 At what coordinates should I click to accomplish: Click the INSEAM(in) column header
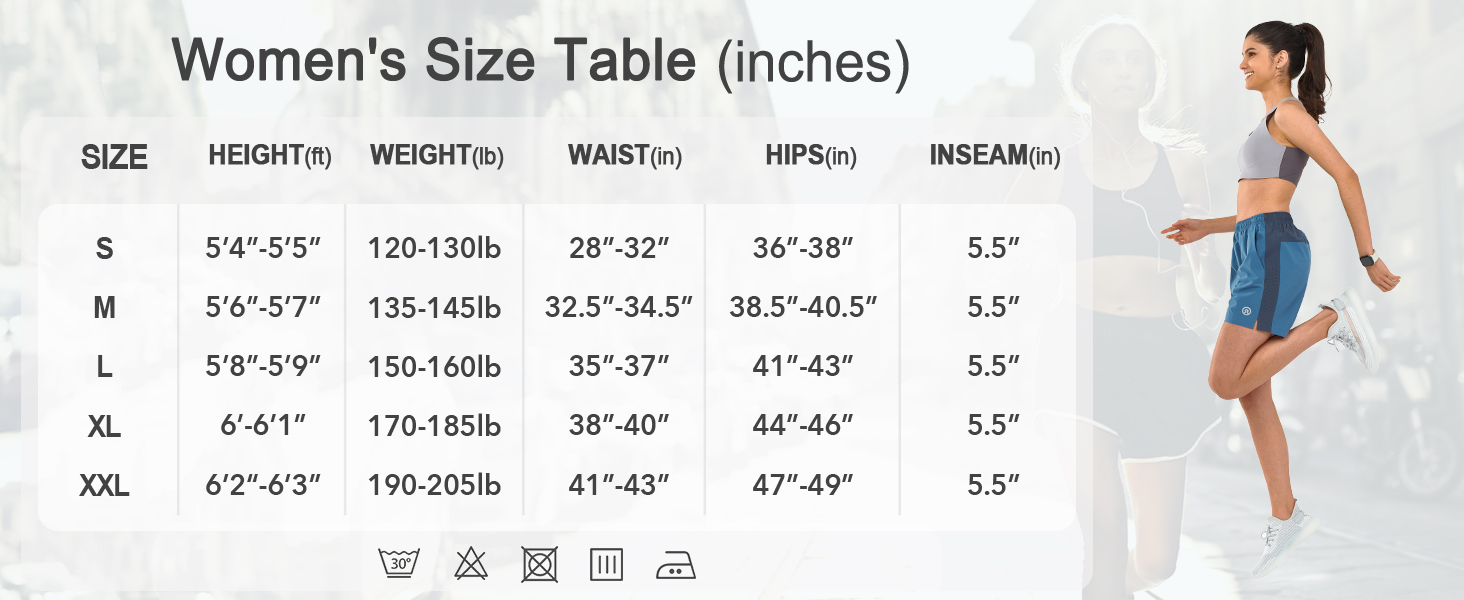pyautogui.click(x=994, y=156)
